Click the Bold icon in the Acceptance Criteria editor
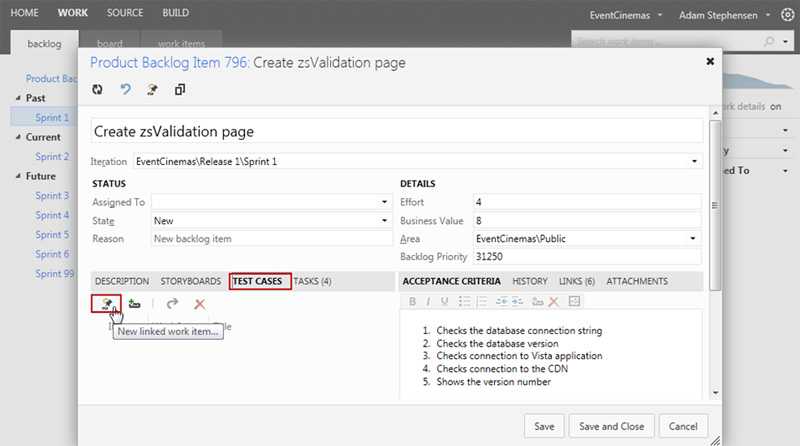This screenshot has width=800, height=446. click(413, 302)
